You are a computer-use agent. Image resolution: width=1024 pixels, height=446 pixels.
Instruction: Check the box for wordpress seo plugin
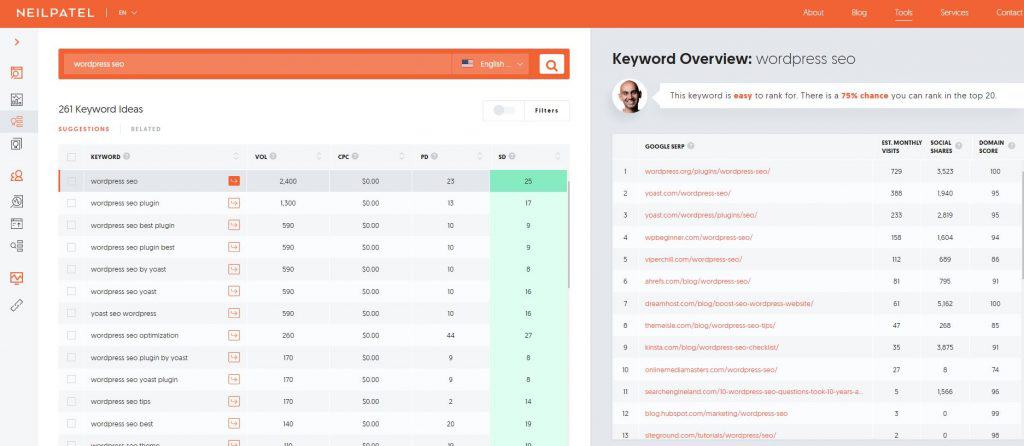click(x=72, y=203)
